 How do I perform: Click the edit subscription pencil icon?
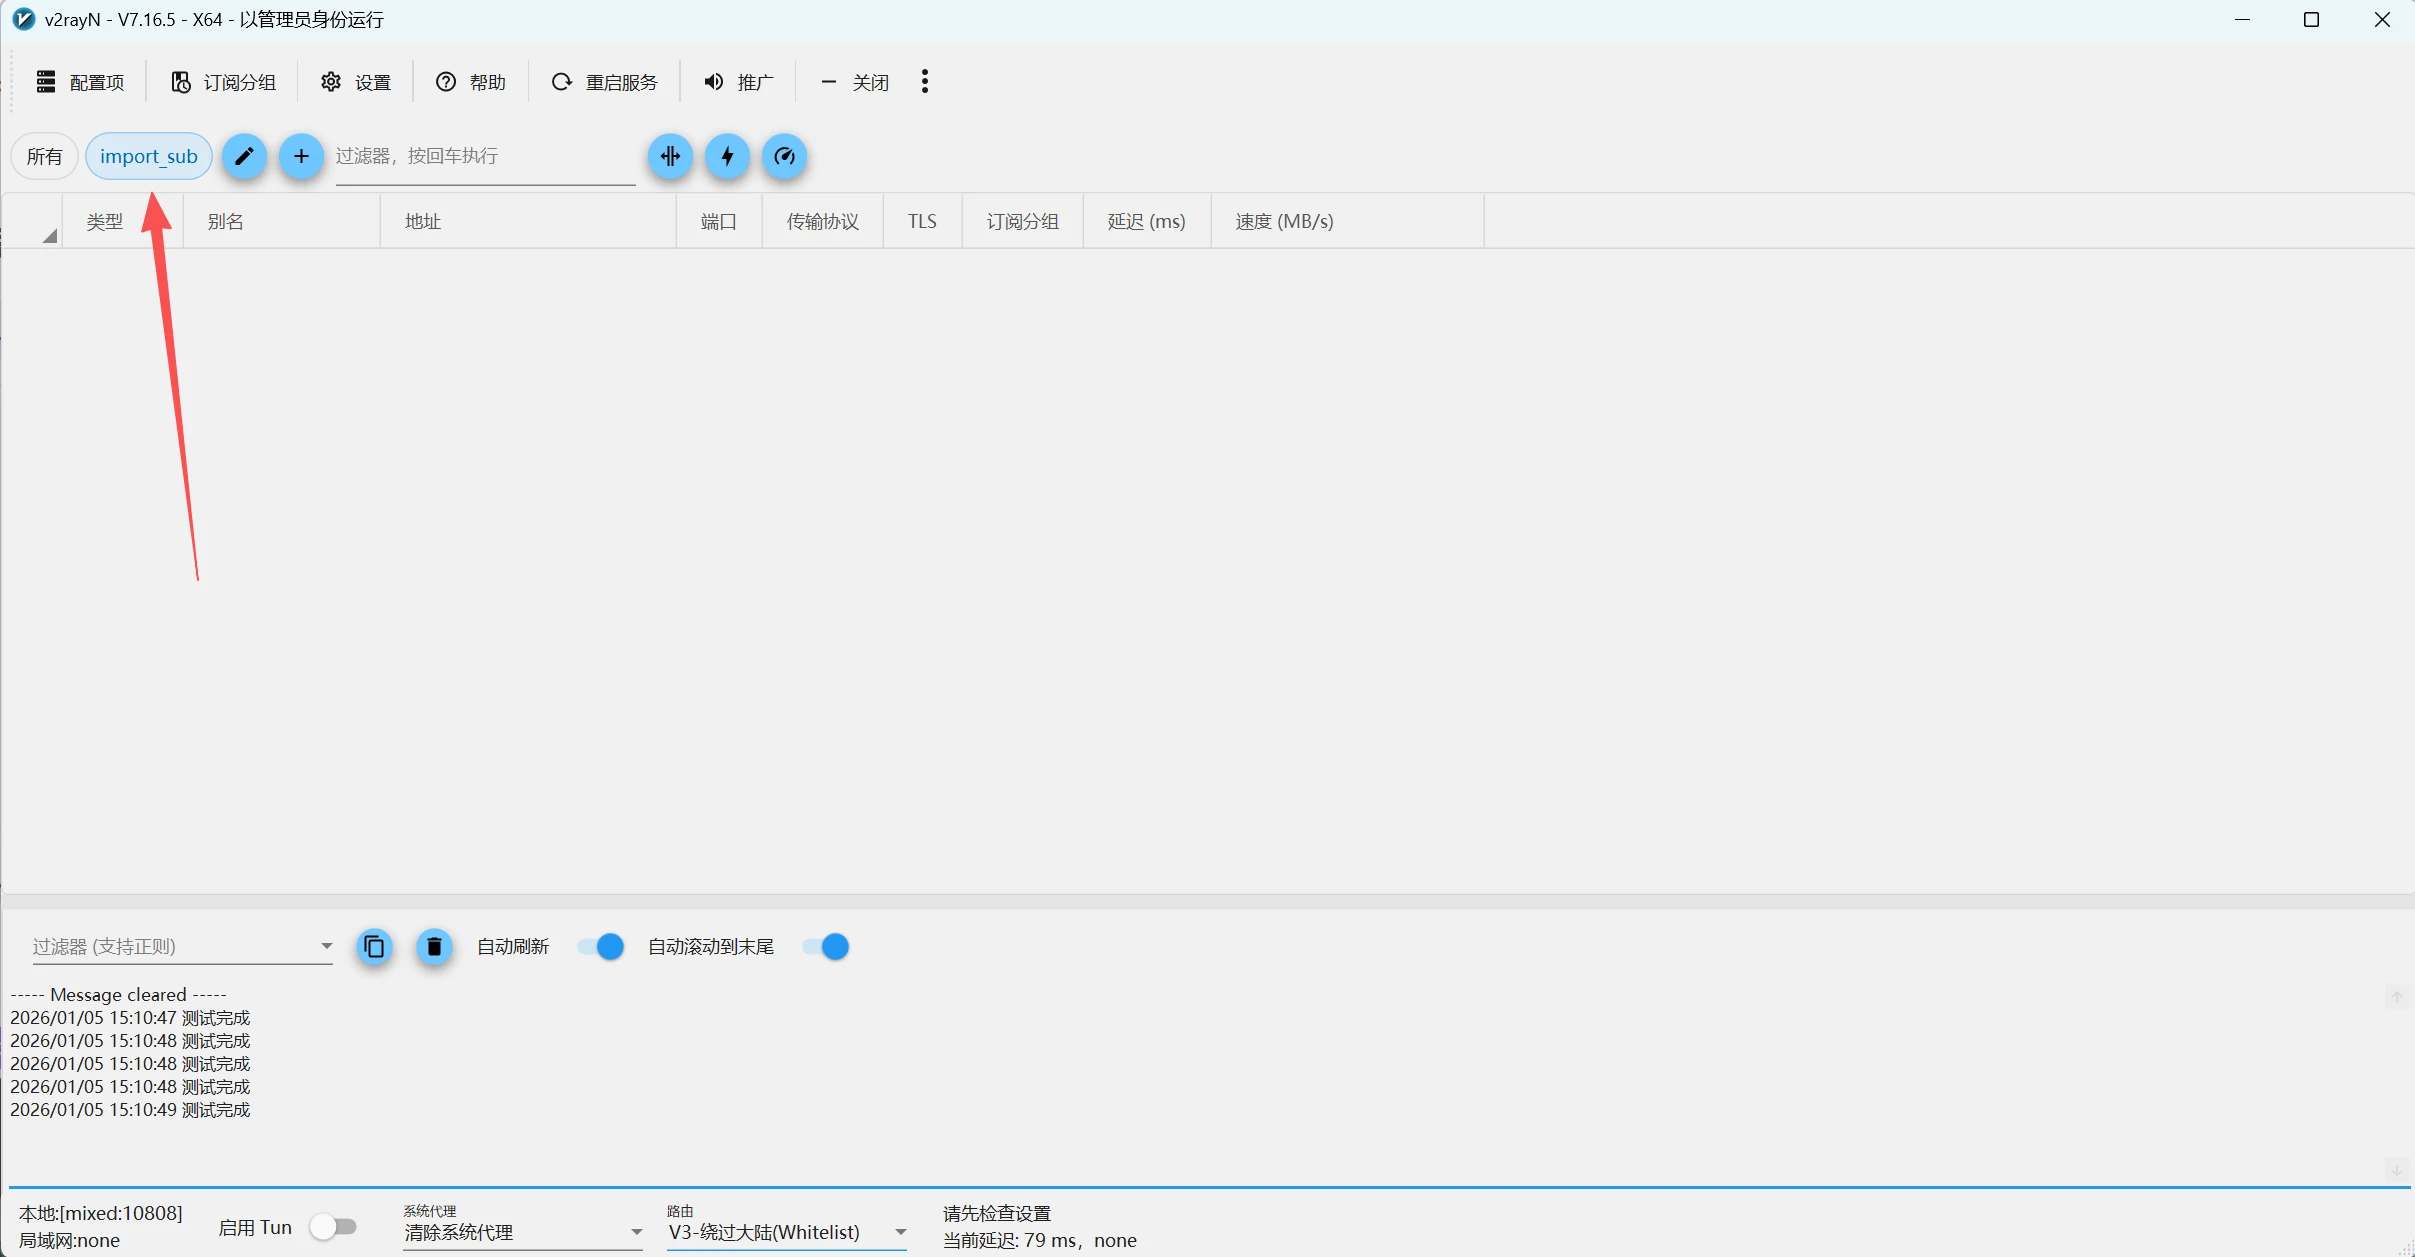point(244,156)
